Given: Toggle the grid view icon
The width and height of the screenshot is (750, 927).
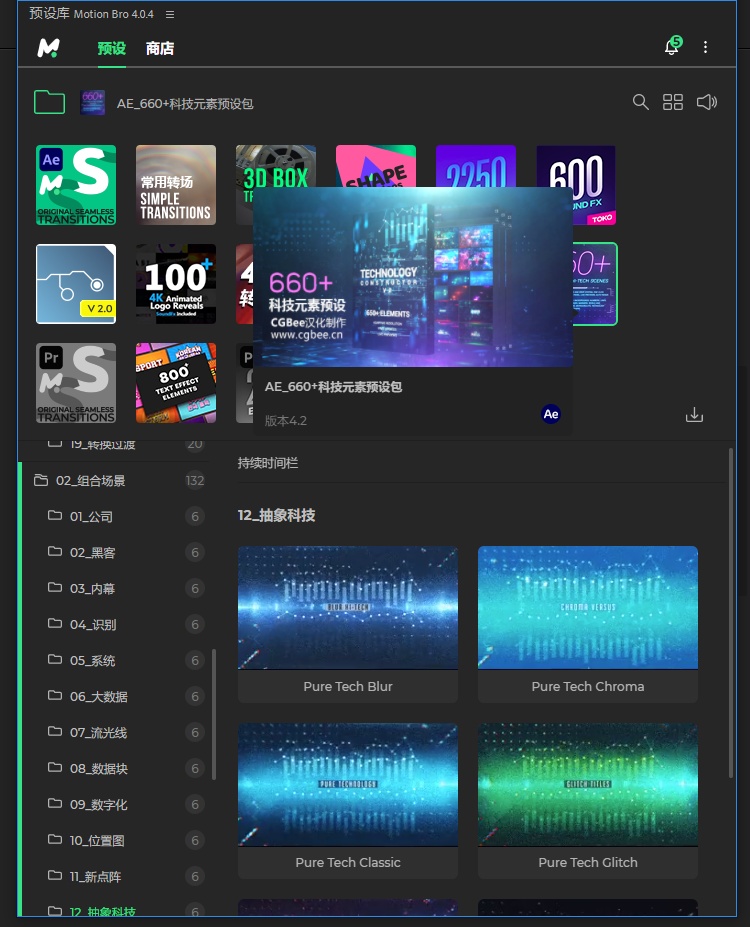Looking at the screenshot, I should [673, 102].
